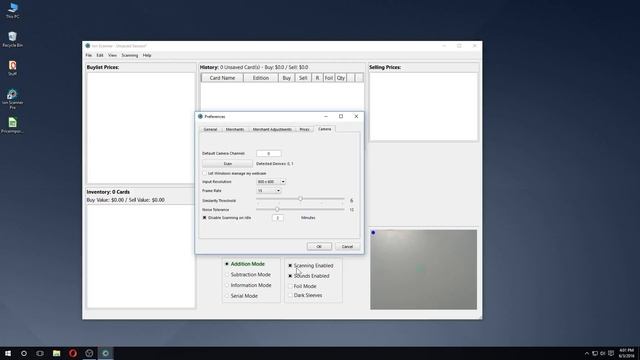Open the red PDF icon on desktop
640x360 pixels.
(x=13, y=68)
